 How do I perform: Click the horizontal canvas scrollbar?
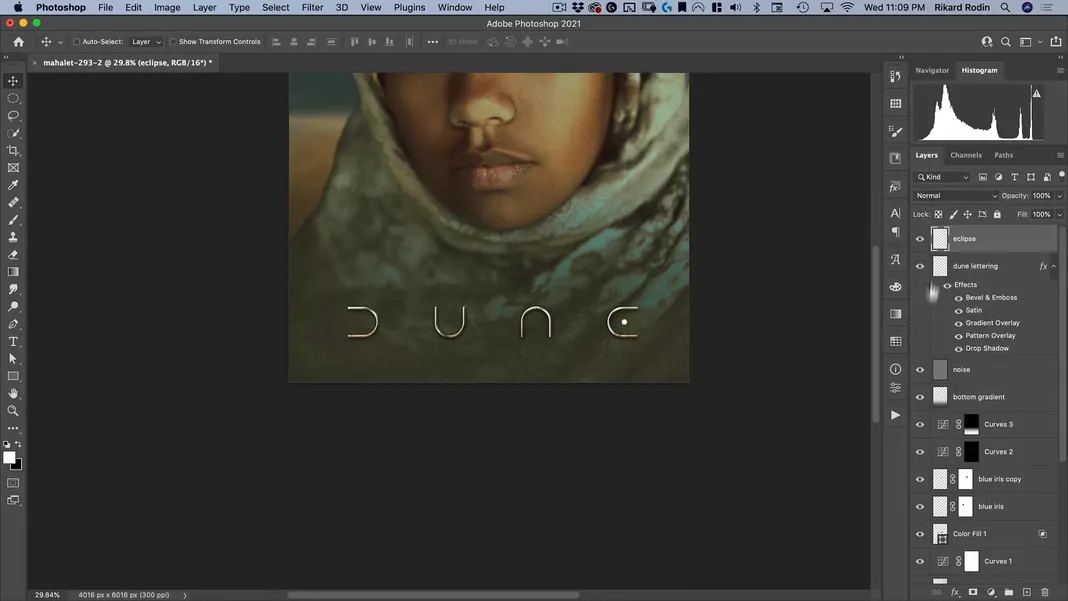click(433, 595)
